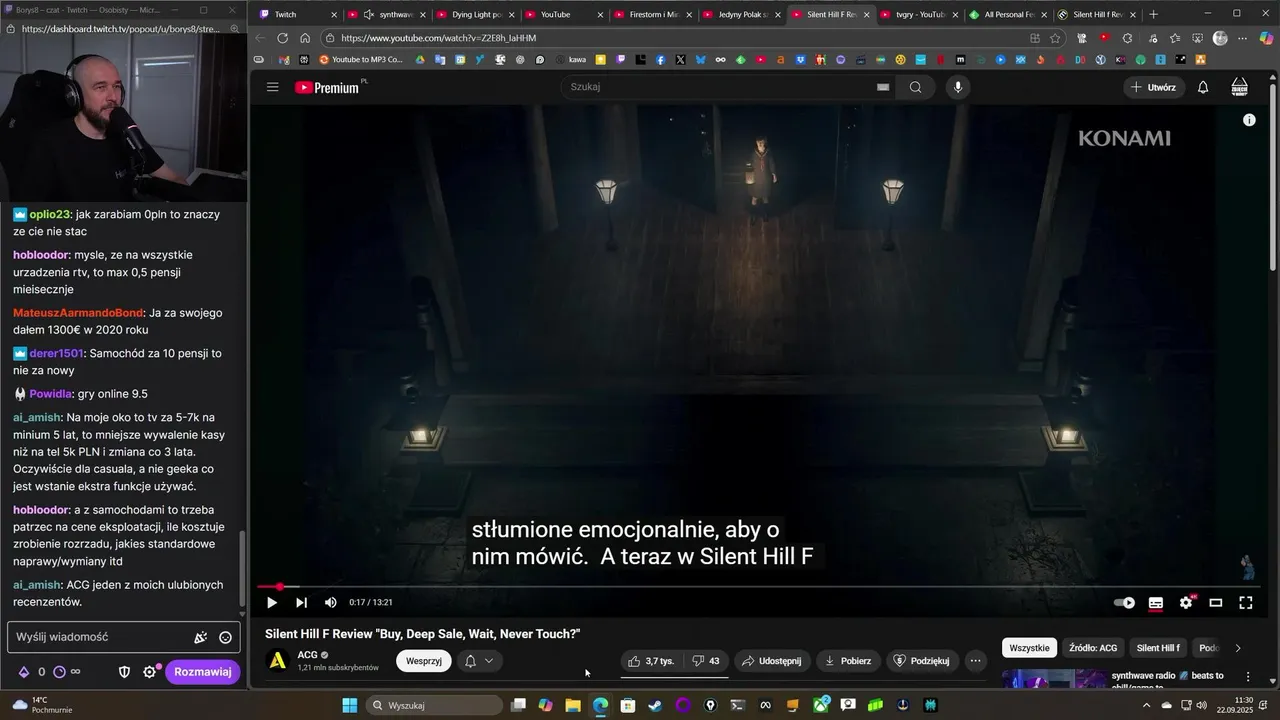Expand ACG notification bell dropdown
The image size is (1280, 720).
tap(479, 661)
